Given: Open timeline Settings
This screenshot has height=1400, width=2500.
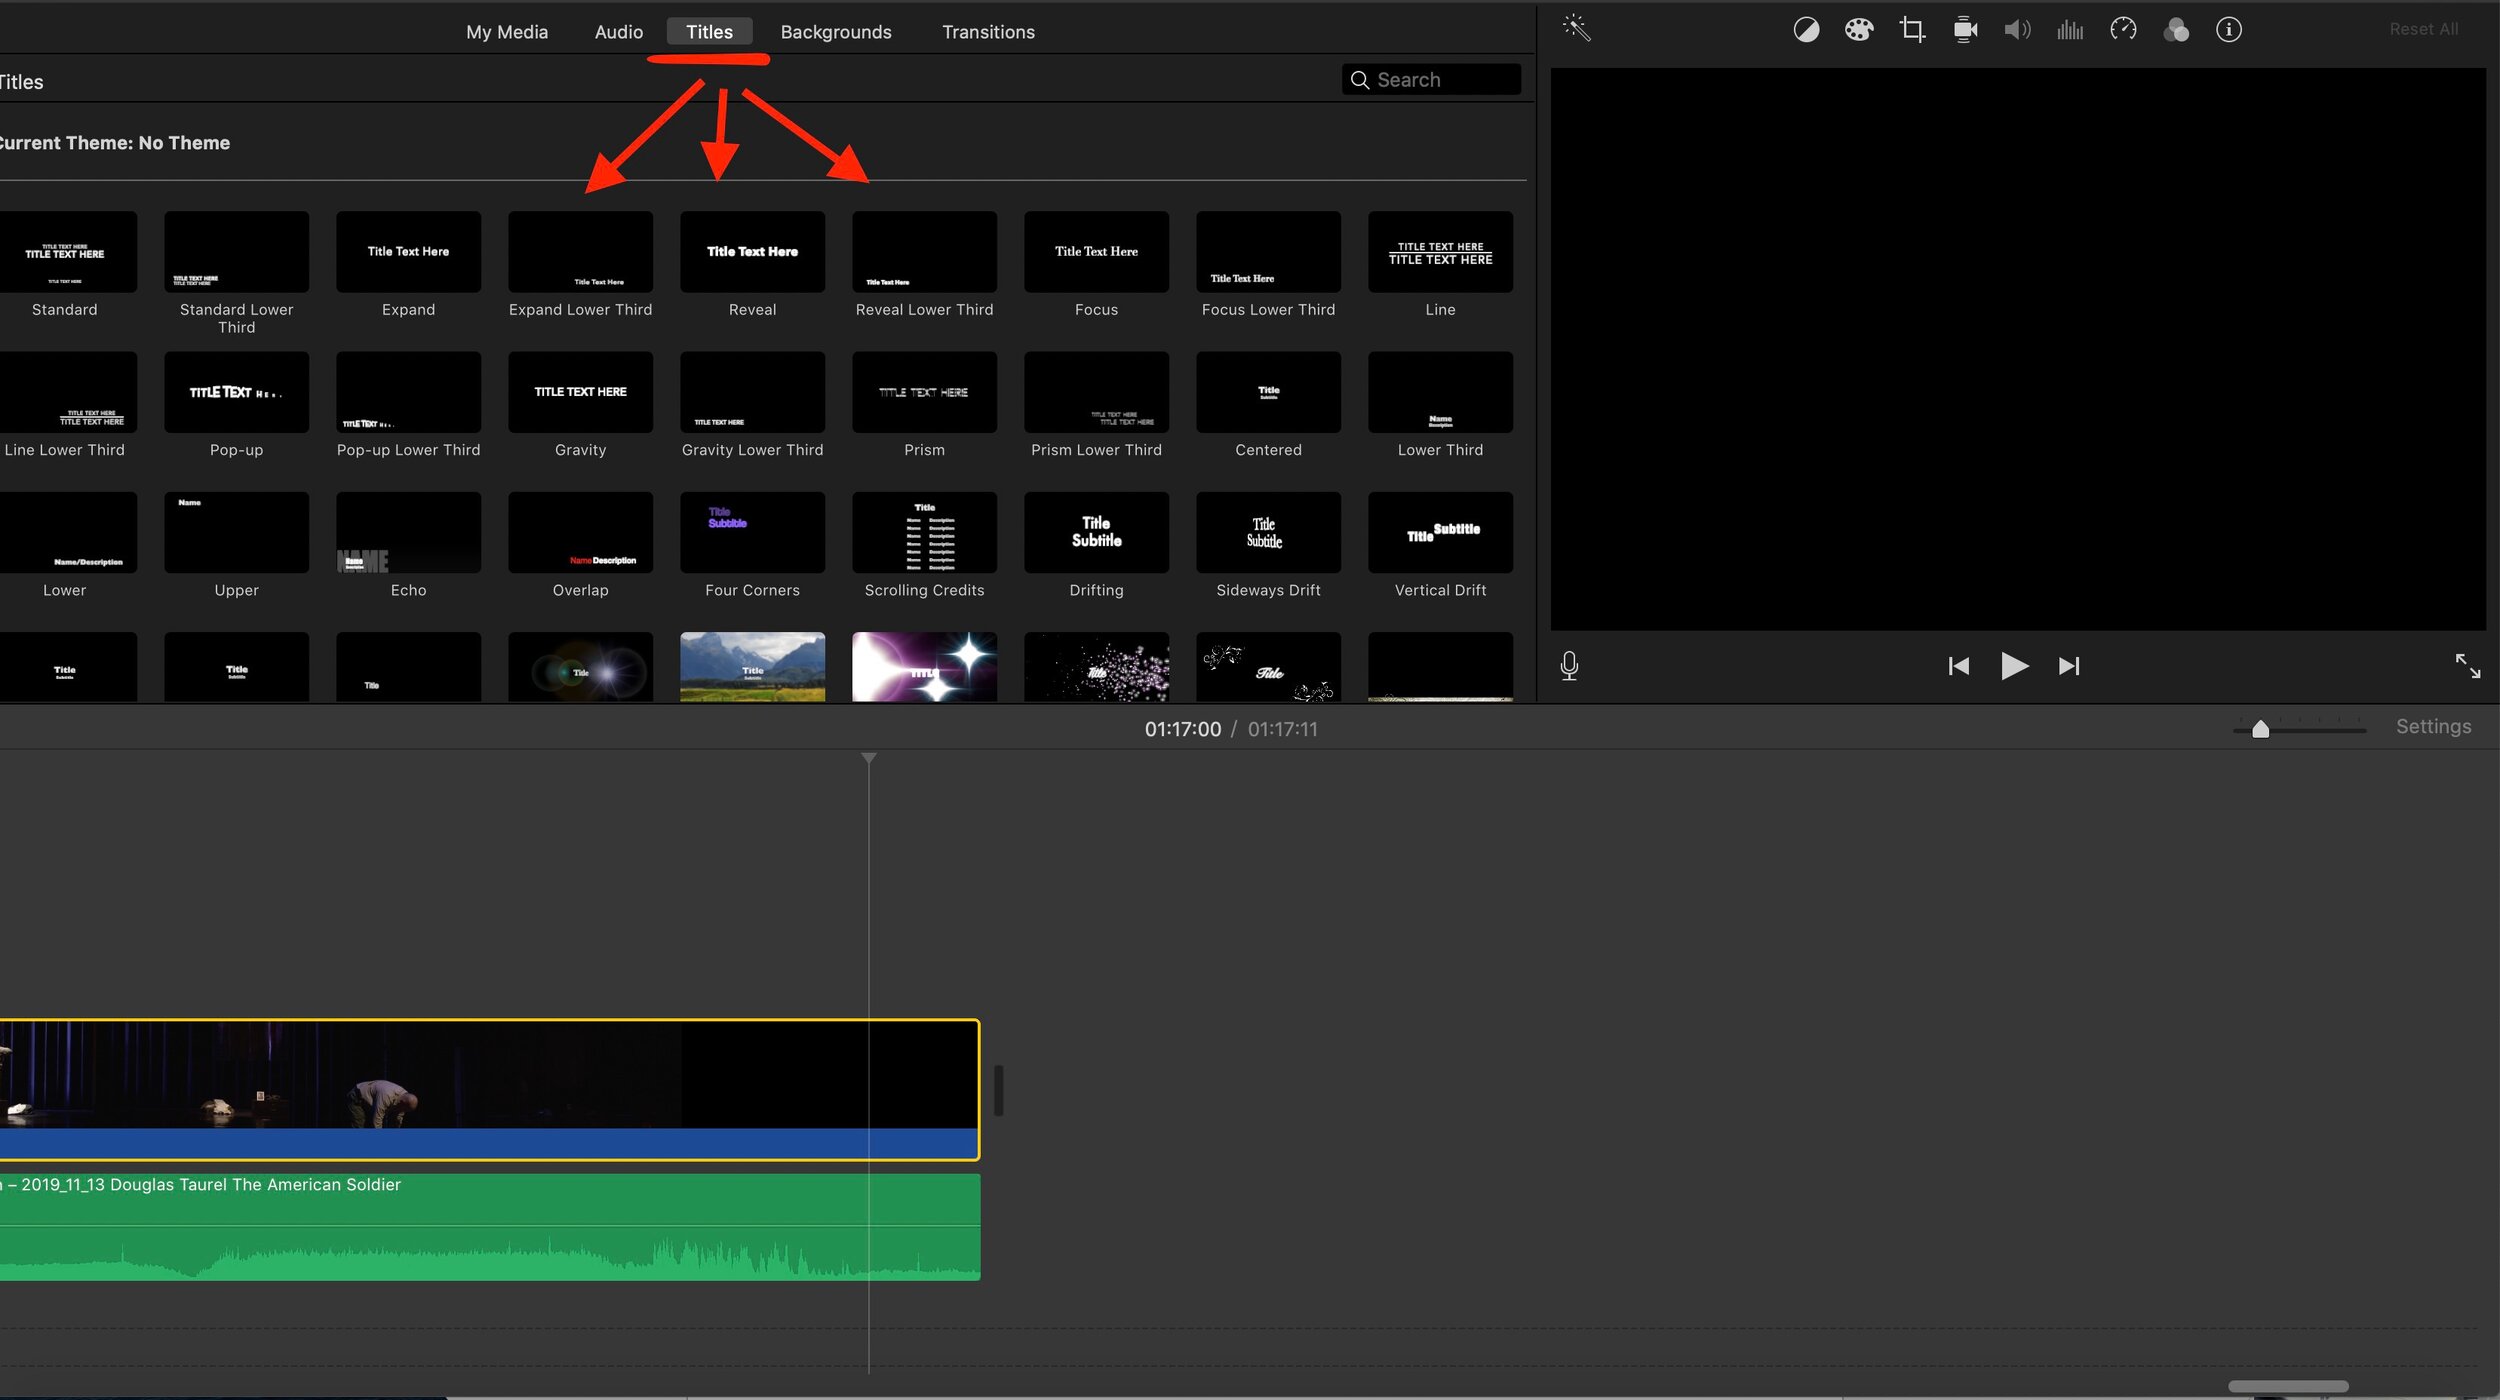Looking at the screenshot, I should pyautogui.click(x=2433, y=727).
